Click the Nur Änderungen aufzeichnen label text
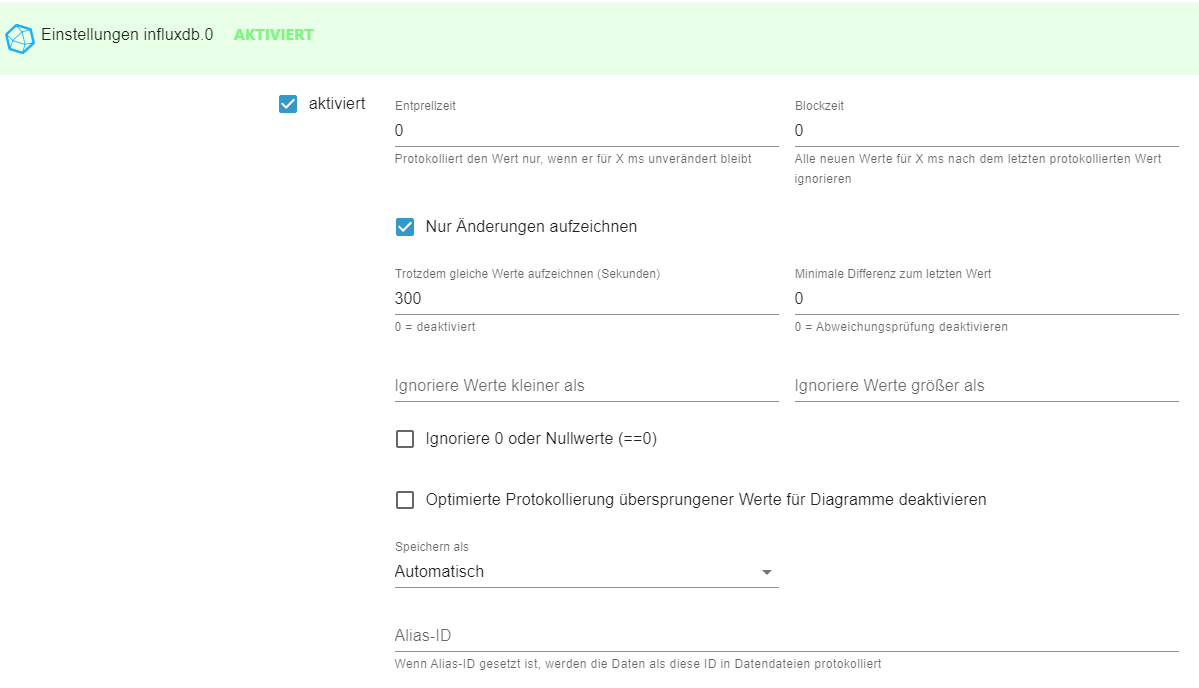Image resolution: width=1199 pixels, height=688 pixels. click(531, 227)
